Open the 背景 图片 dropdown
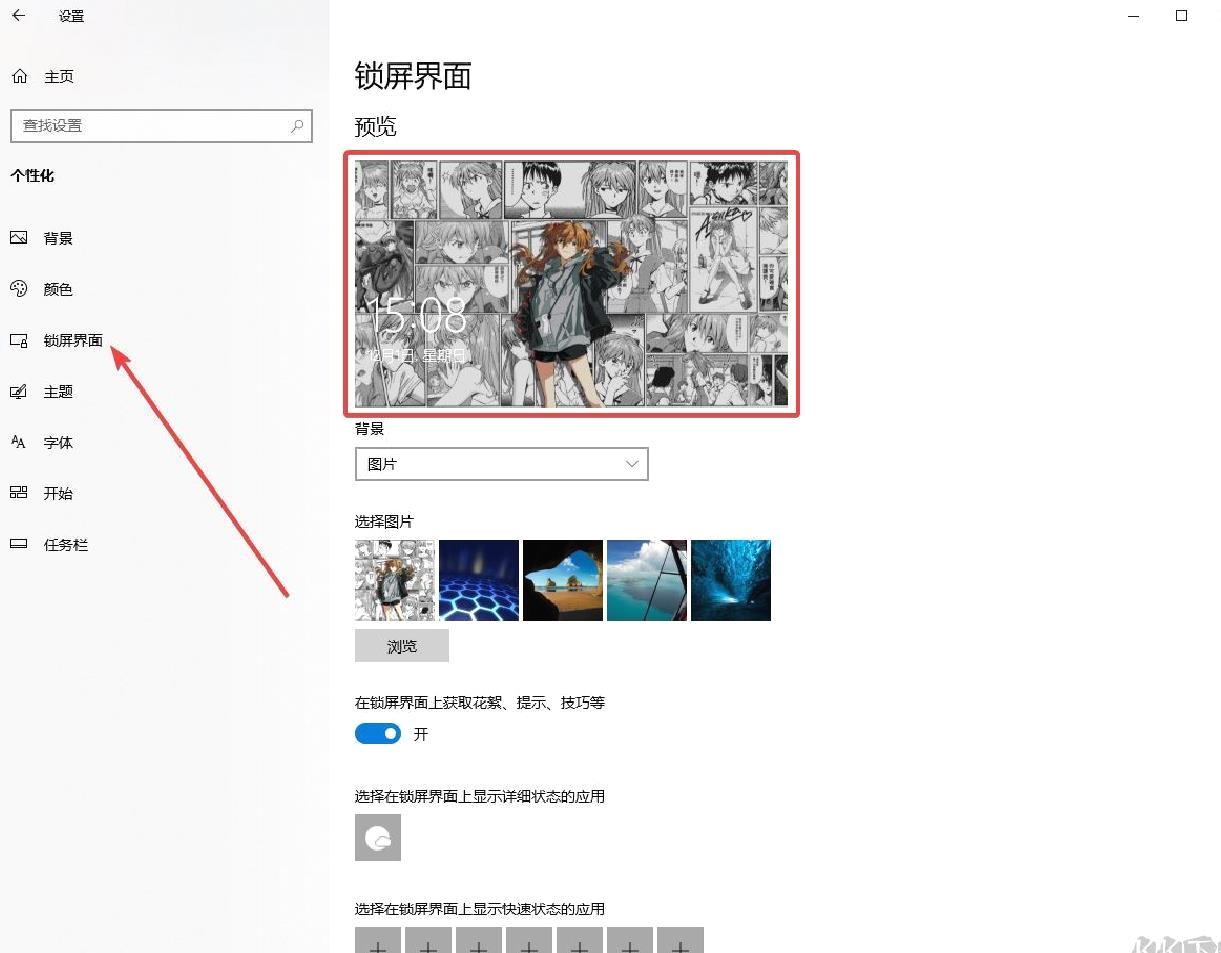1221x953 pixels. coord(502,464)
